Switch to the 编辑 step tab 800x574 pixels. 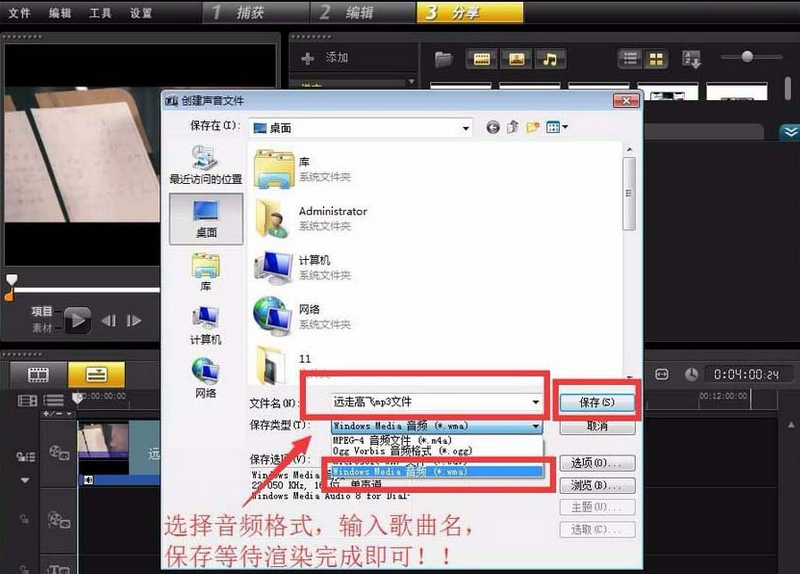(x=362, y=12)
